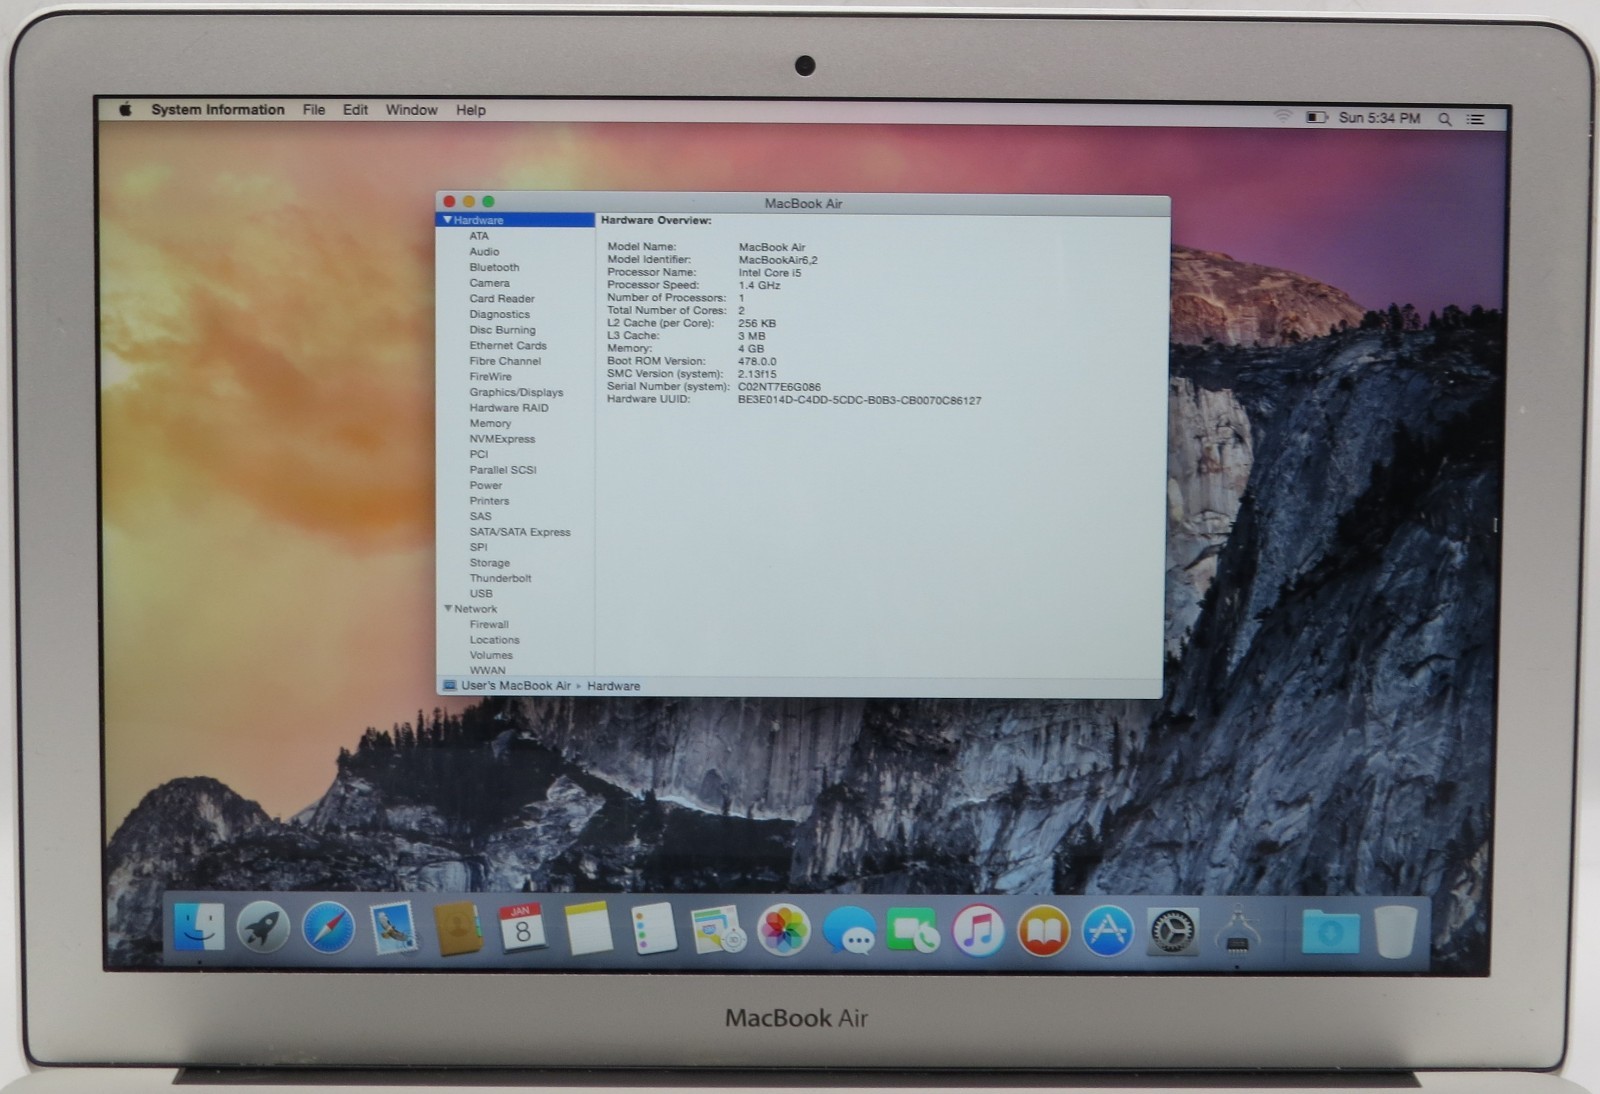This screenshot has height=1094, width=1600.
Task: Open Contacts book icon in dock
Action: pyautogui.click(x=457, y=929)
